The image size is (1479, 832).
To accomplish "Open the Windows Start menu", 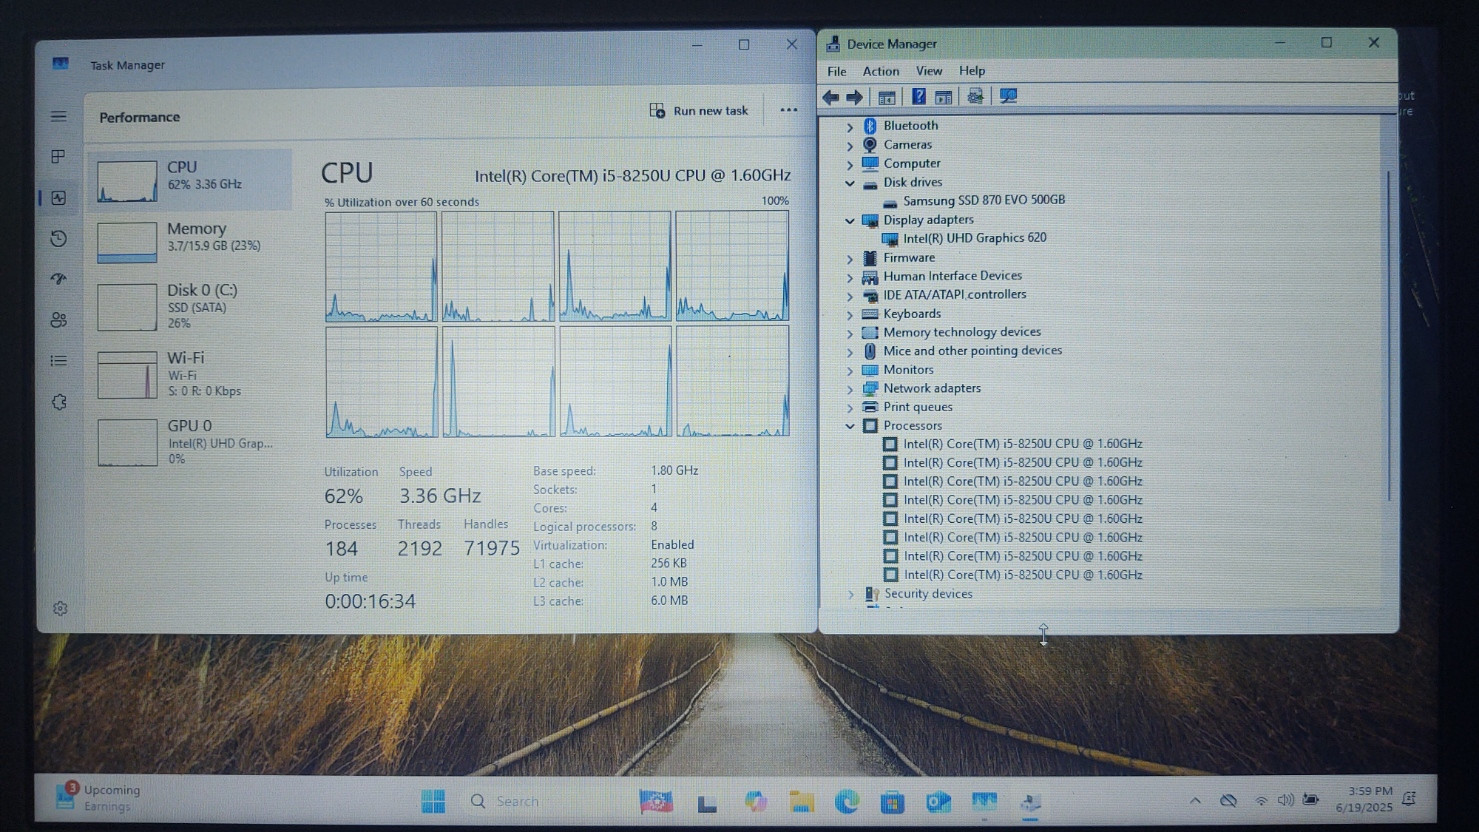I will [x=433, y=801].
